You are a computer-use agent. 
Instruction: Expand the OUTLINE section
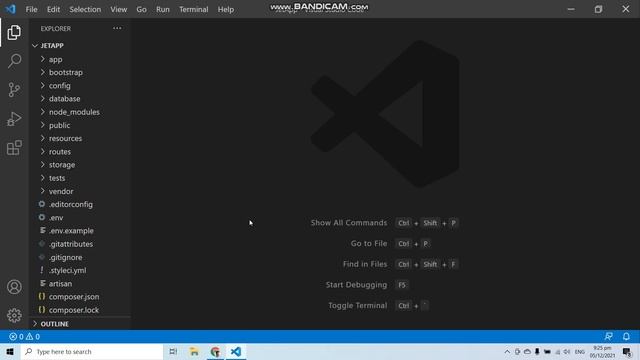pyautogui.click(x=81, y=324)
